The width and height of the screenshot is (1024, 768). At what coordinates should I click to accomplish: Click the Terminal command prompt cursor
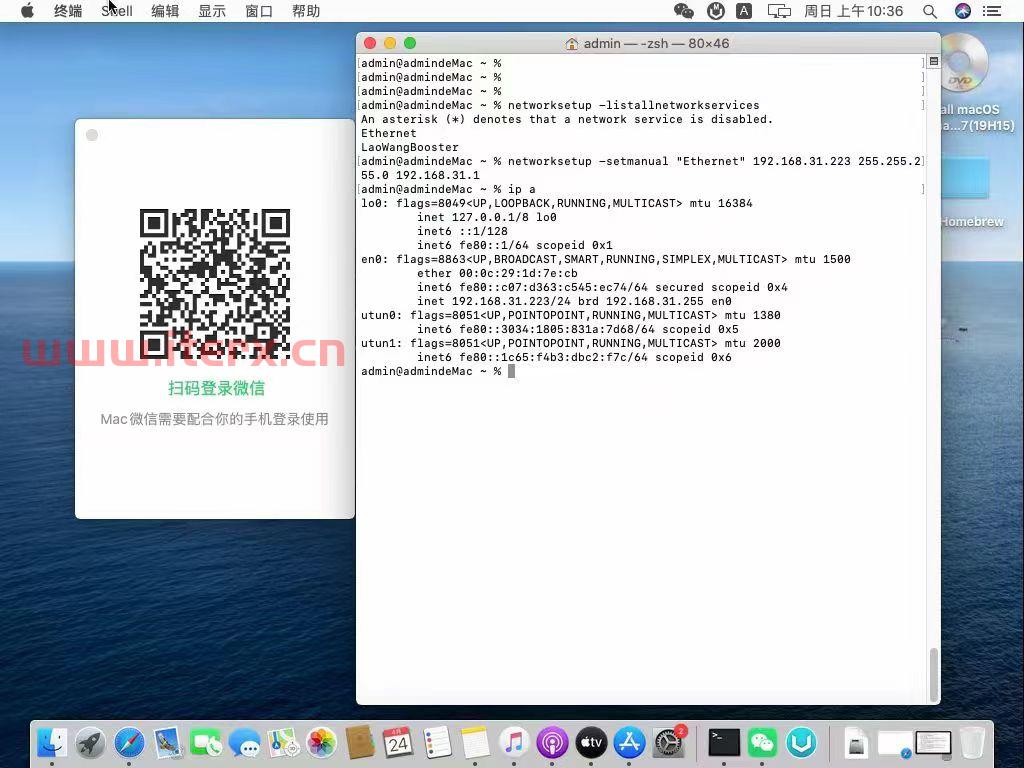[x=511, y=371]
